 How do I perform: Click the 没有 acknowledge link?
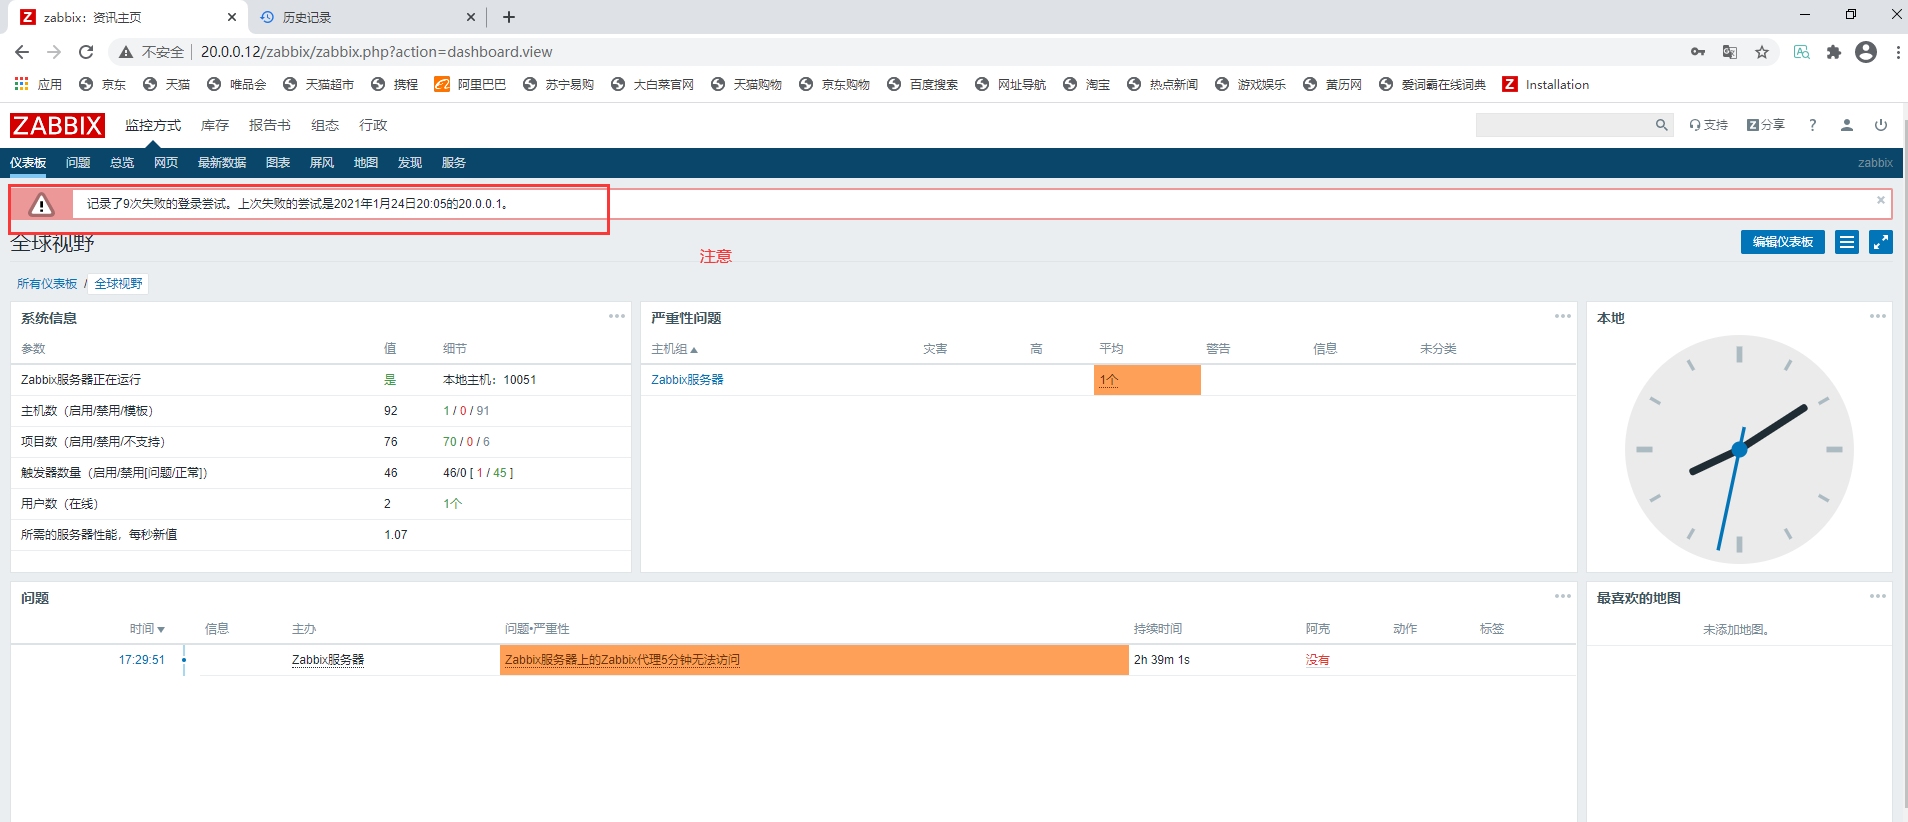(x=1318, y=660)
